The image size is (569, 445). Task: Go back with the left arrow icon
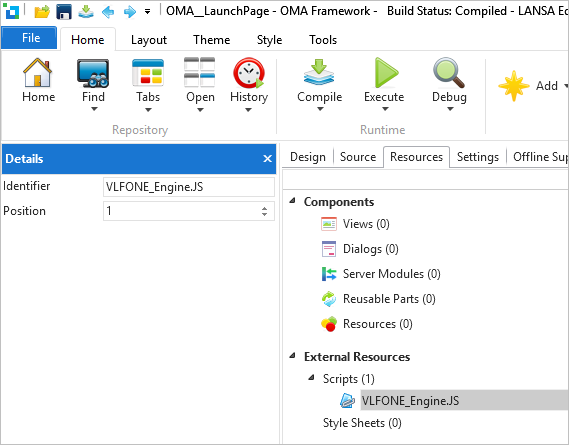click(x=108, y=12)
